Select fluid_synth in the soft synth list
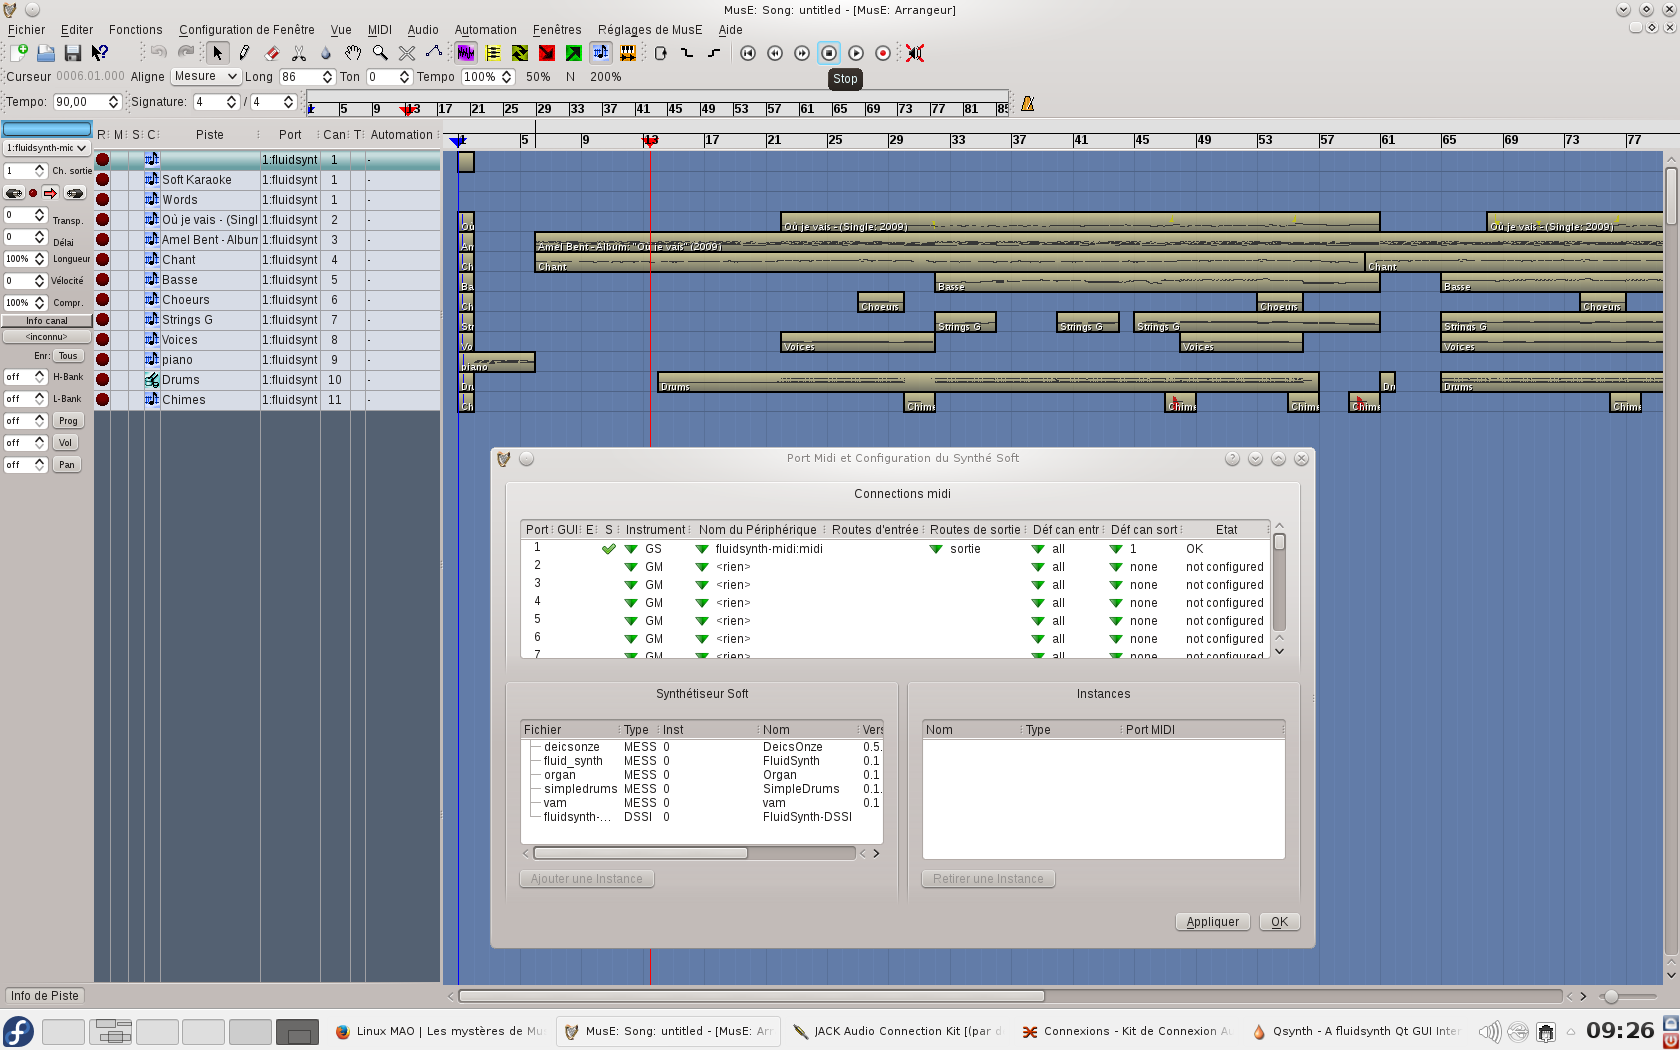Viewport: 1680px width, 1050px height. [573, 761]
